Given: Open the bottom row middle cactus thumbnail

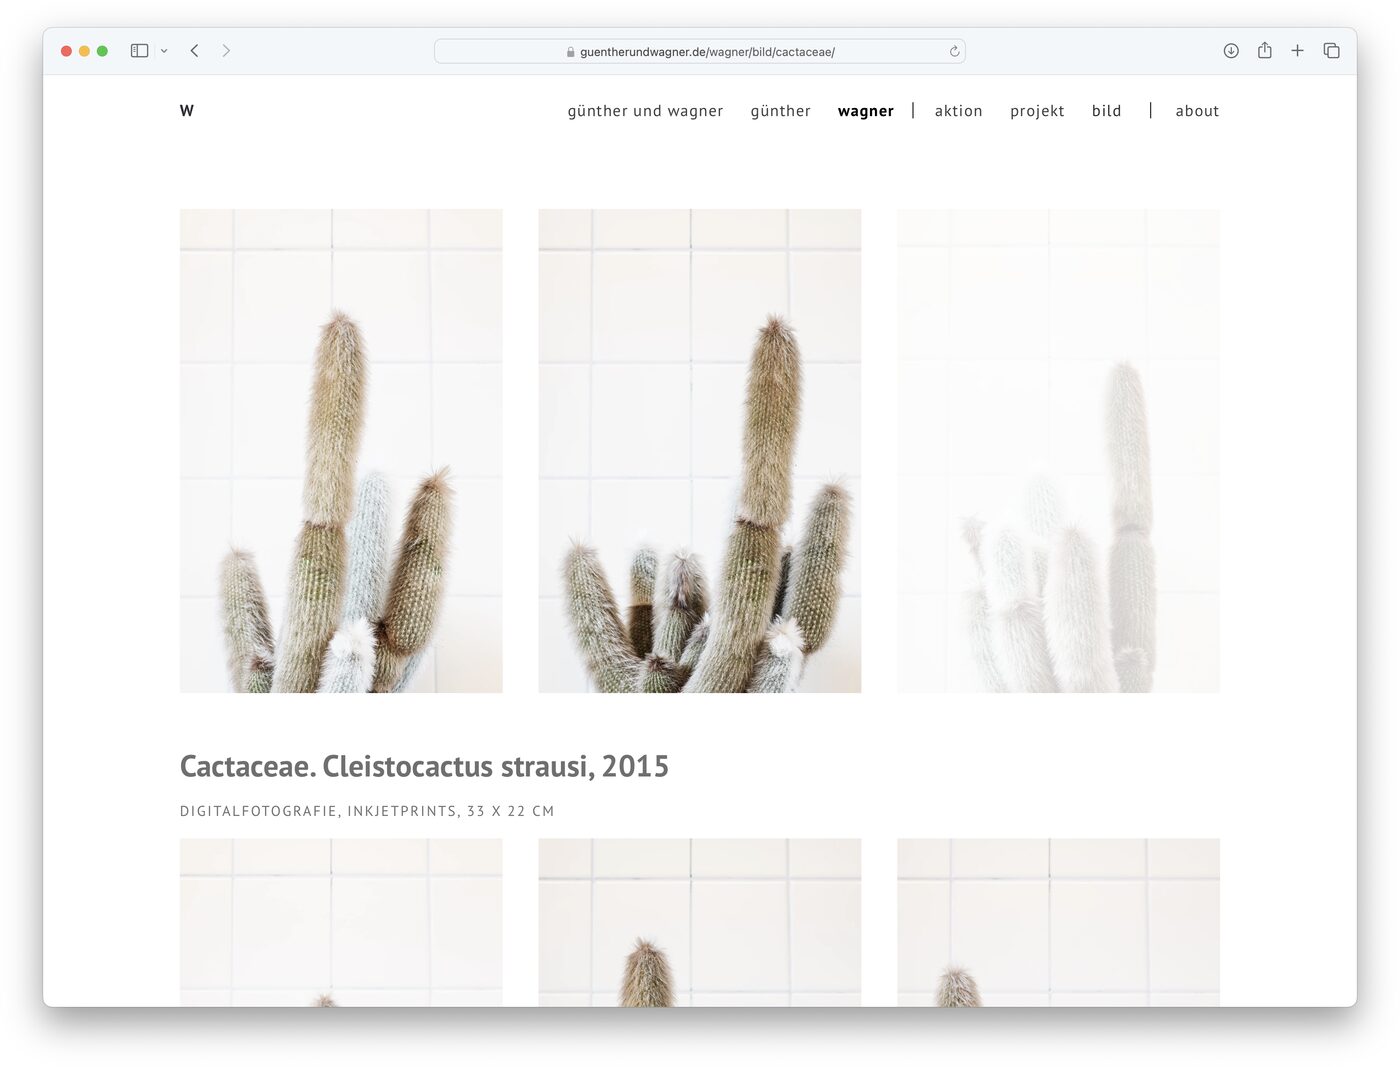Looking at the screenshot, I should [x=700, y=922].
